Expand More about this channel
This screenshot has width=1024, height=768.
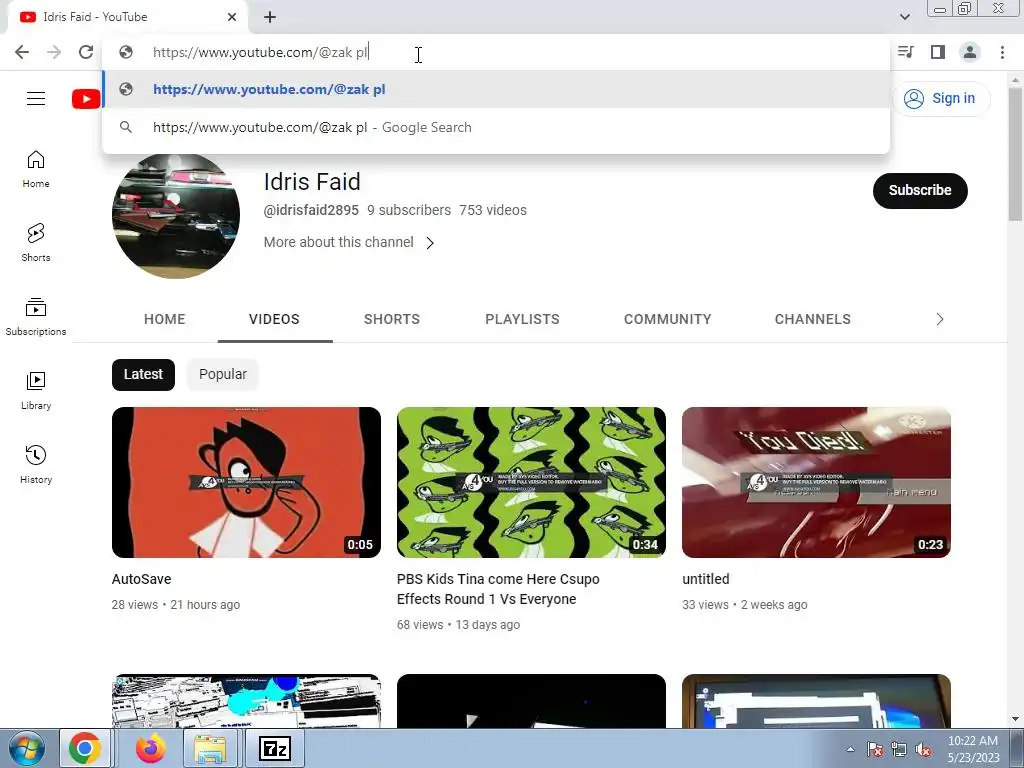(349, 242)
